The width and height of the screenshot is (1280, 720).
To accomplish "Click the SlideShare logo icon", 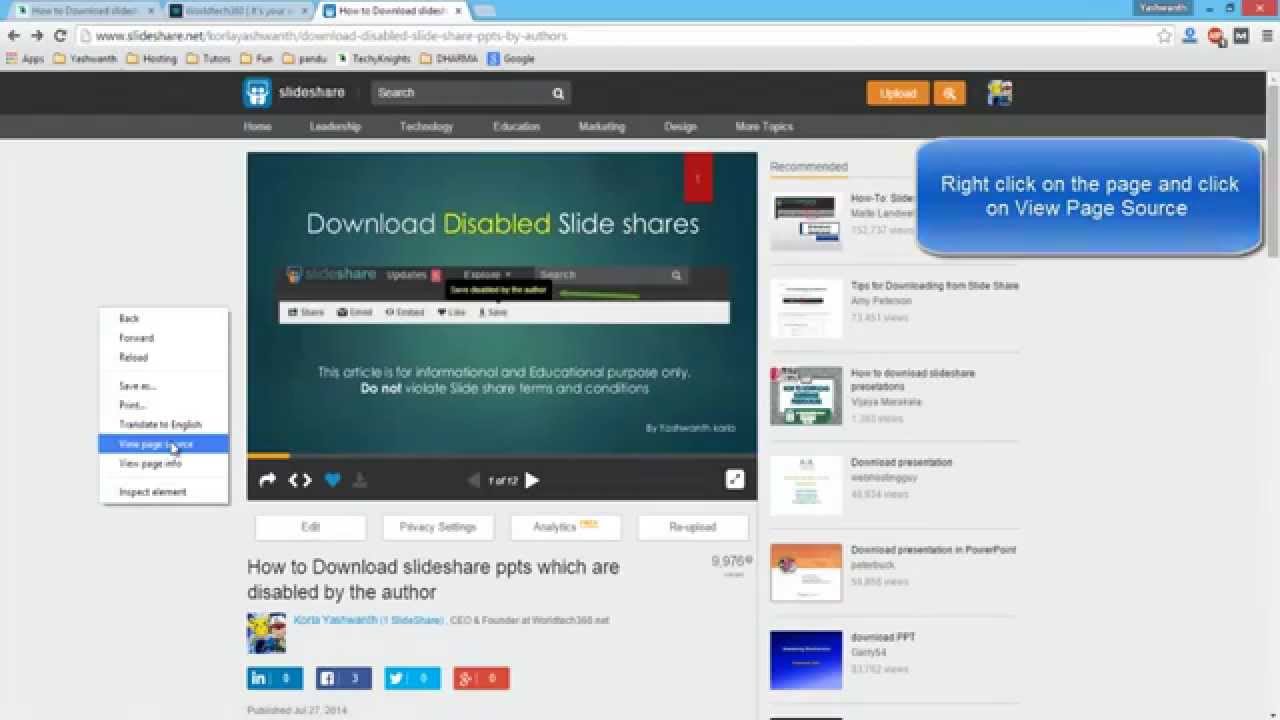I will [x=257, y=93].
